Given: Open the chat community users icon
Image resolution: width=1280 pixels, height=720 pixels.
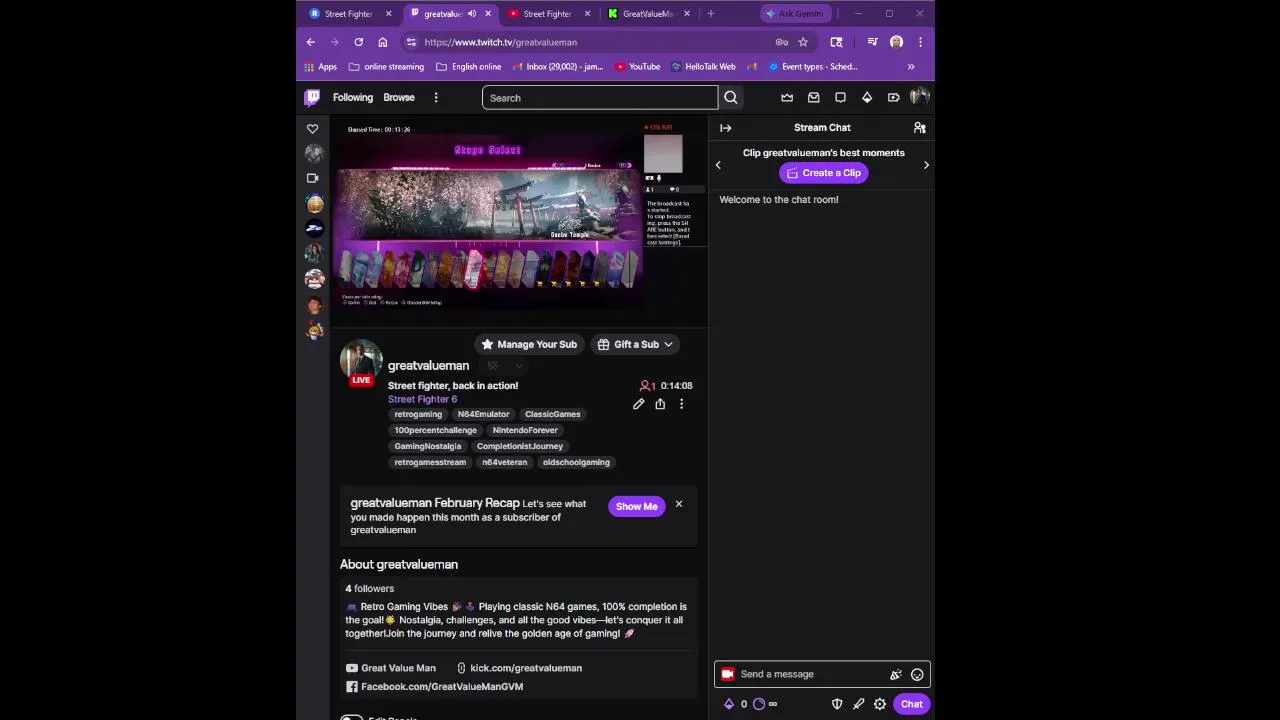Looking at the screenshot, I should coord(919,128).
